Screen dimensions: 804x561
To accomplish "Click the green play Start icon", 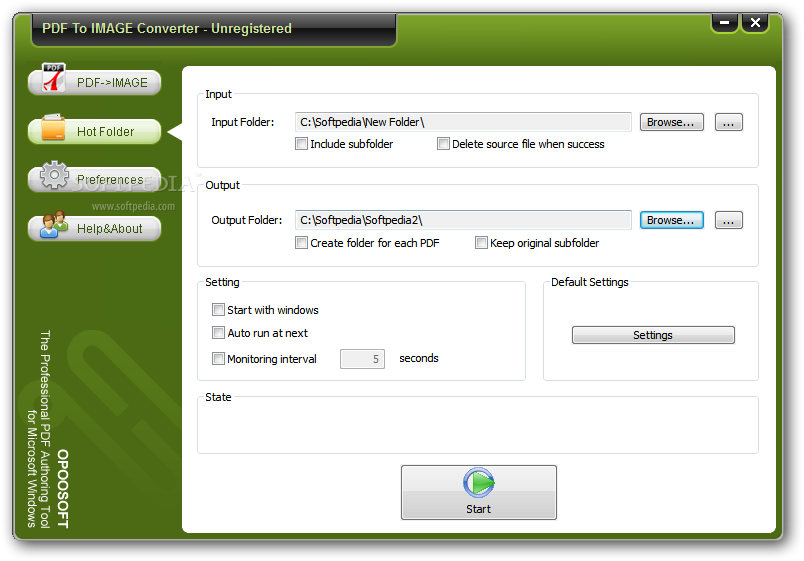I will pyautogui.click(x=478, y=482).
